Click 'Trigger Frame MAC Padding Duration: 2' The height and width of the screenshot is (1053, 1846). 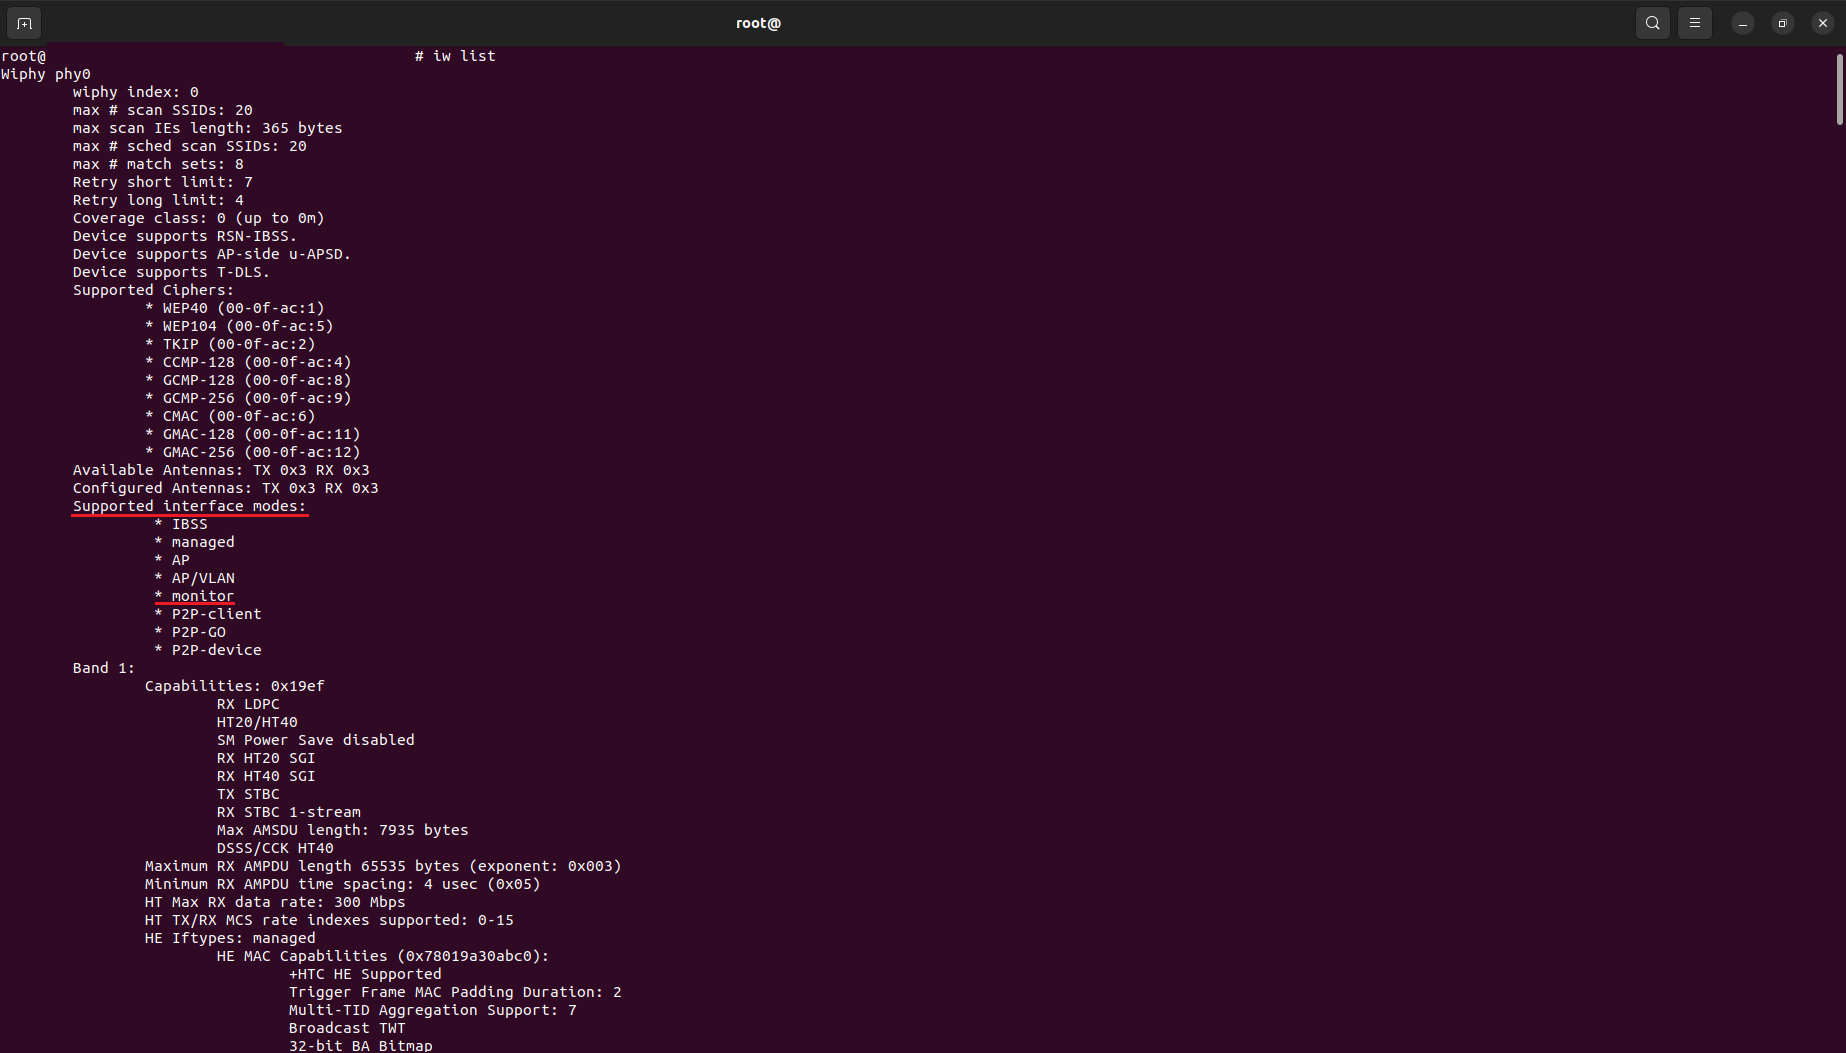(x=455, y=992)
